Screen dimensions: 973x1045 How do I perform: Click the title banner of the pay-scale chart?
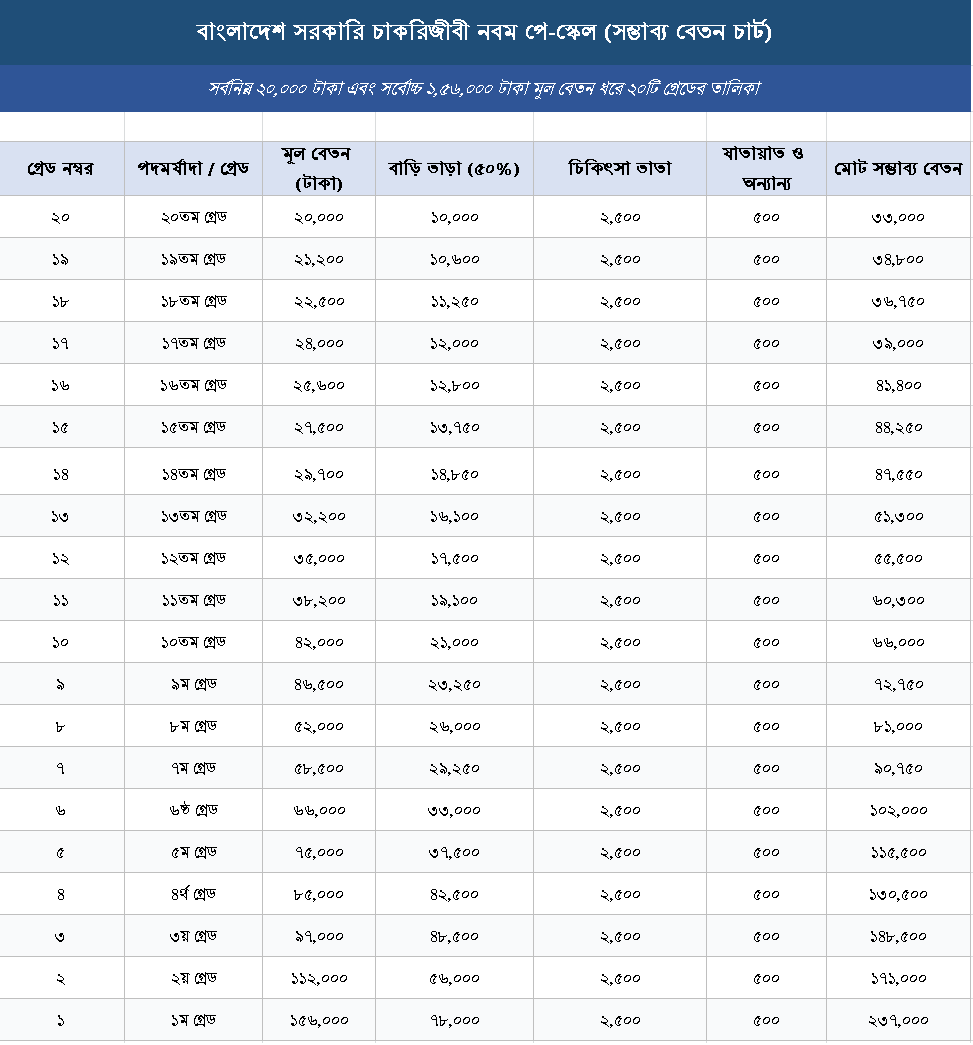(485, 32)
